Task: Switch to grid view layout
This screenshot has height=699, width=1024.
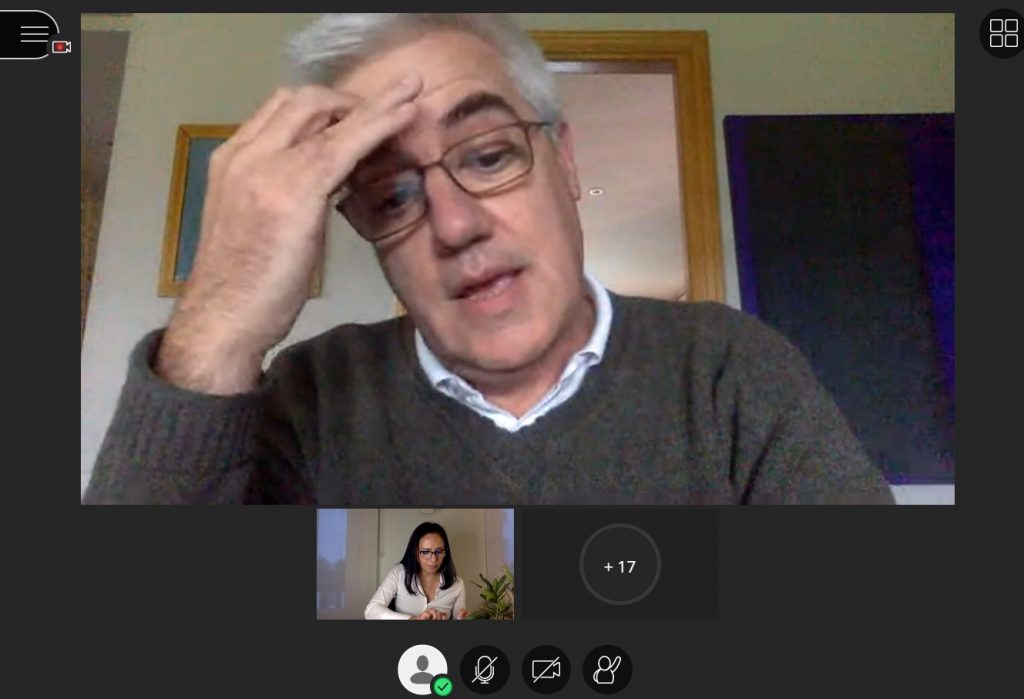Action: 1002,33
